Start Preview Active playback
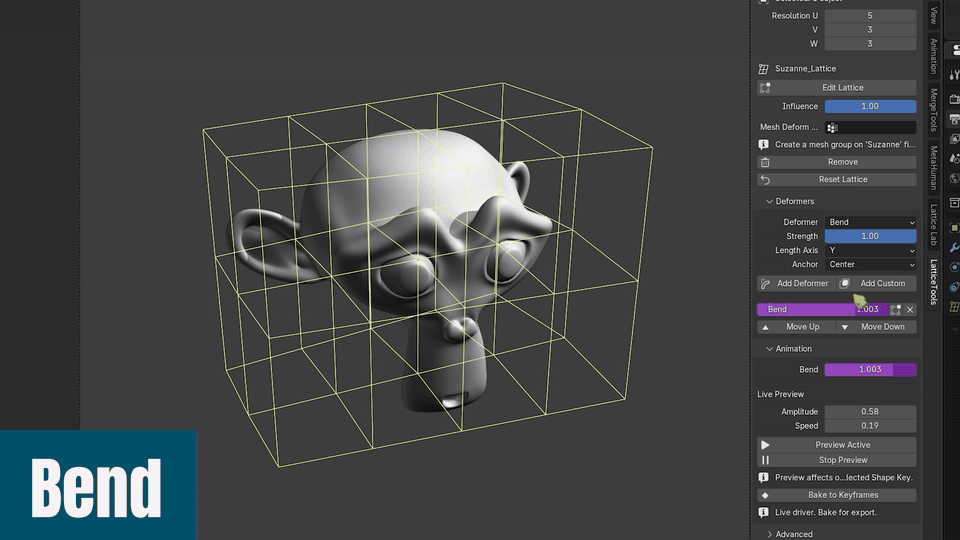Screen dimensions: 960x540 pos(837,445)
